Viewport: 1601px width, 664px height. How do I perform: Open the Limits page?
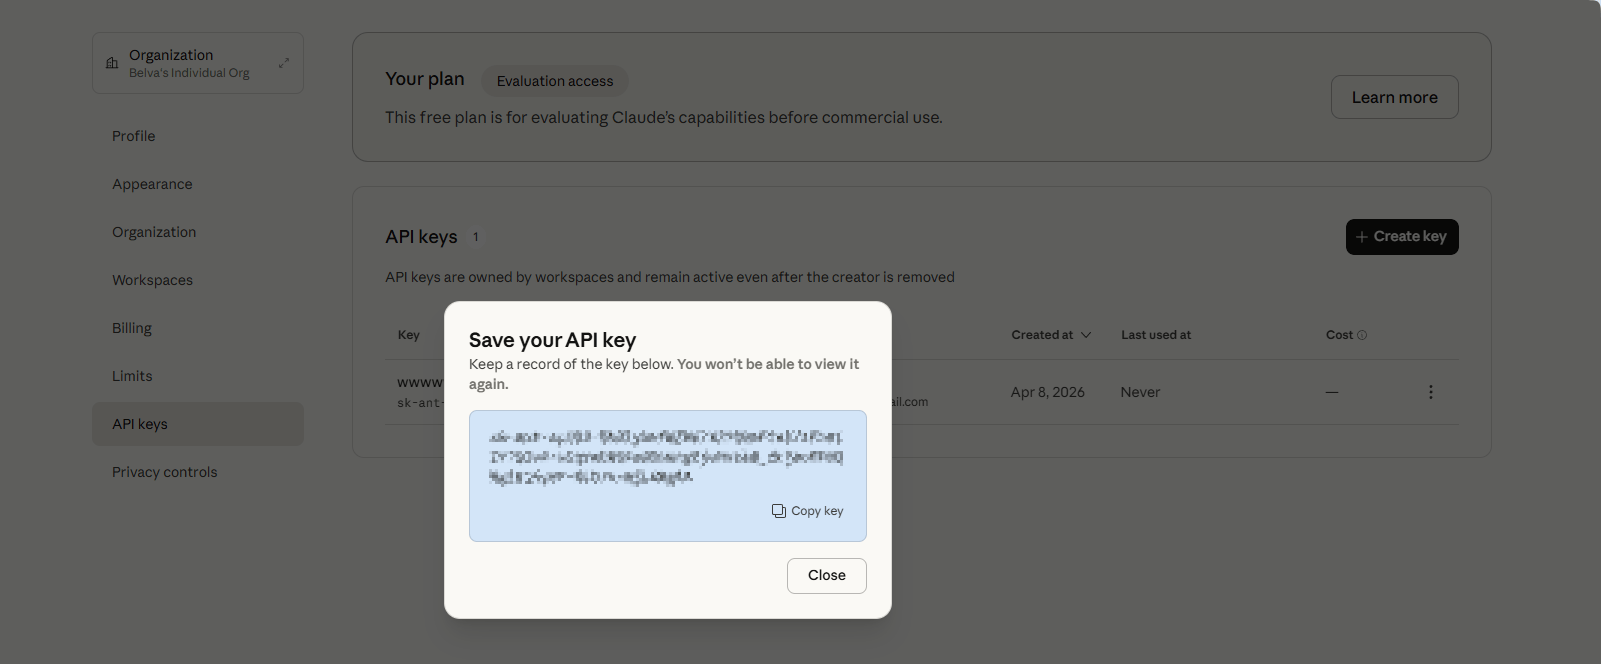pos(132,376)
